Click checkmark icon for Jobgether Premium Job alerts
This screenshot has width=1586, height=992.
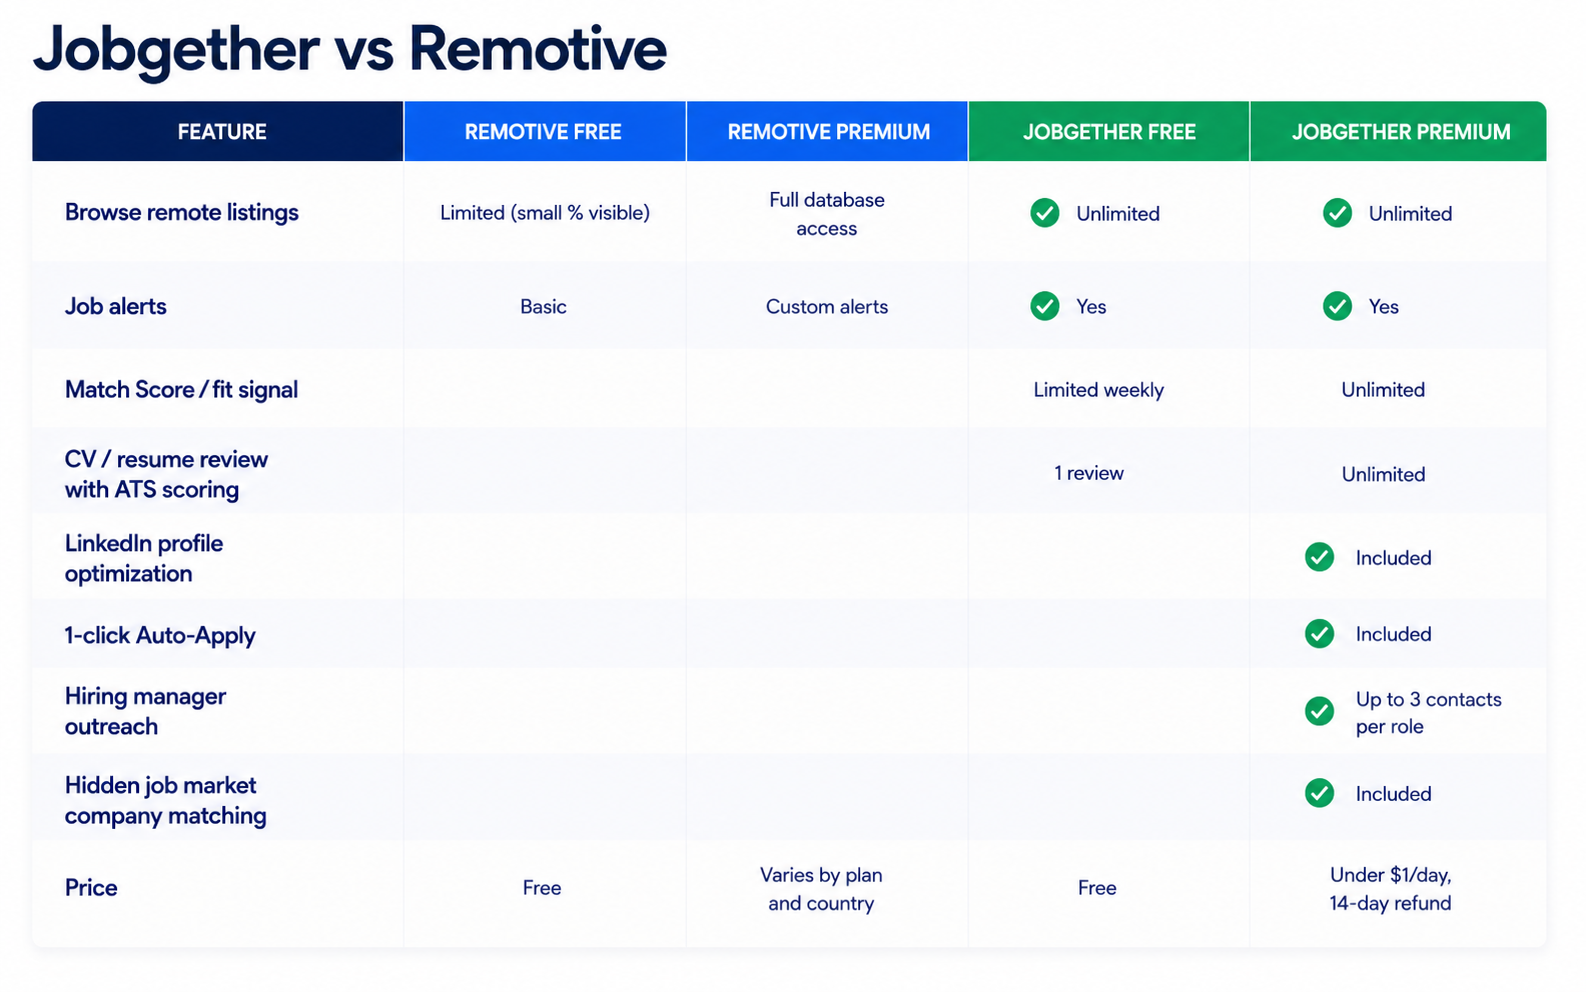(1337, 306)
